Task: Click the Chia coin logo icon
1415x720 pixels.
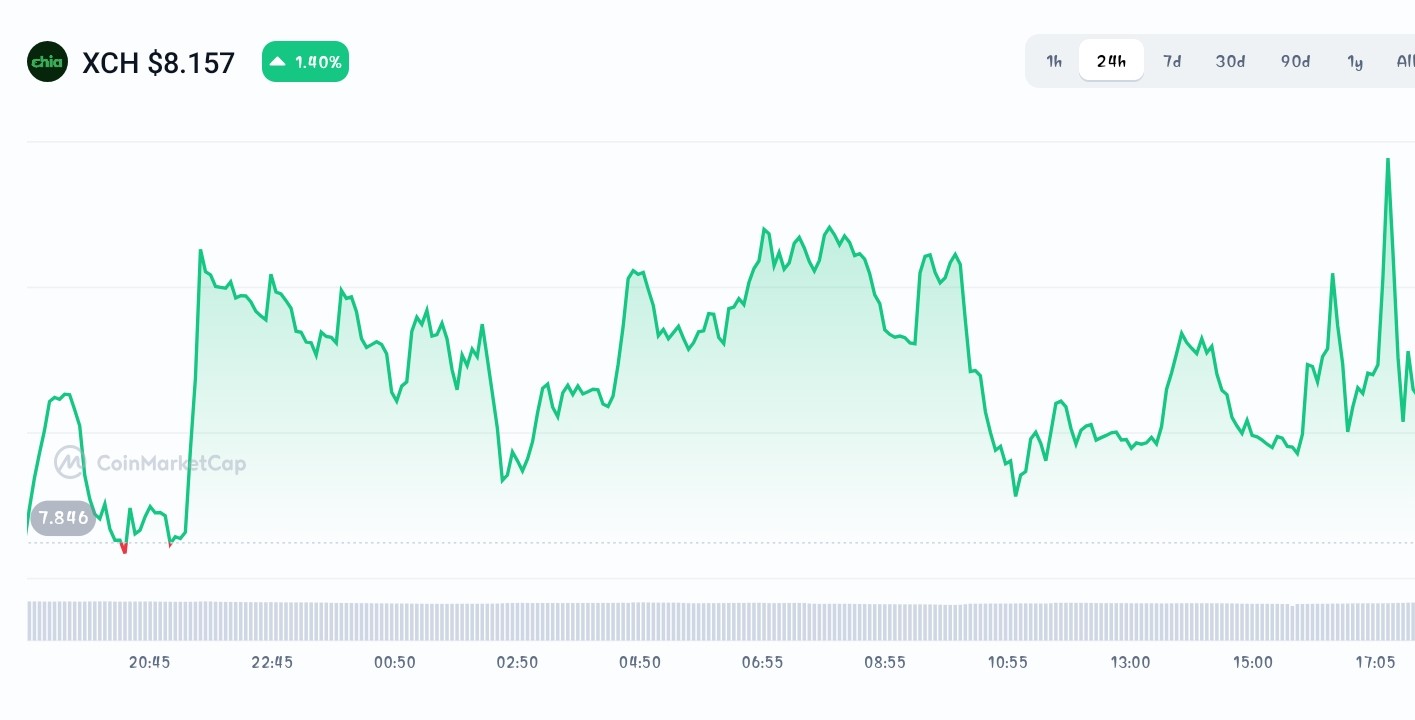Action: [x=47, y=61]
